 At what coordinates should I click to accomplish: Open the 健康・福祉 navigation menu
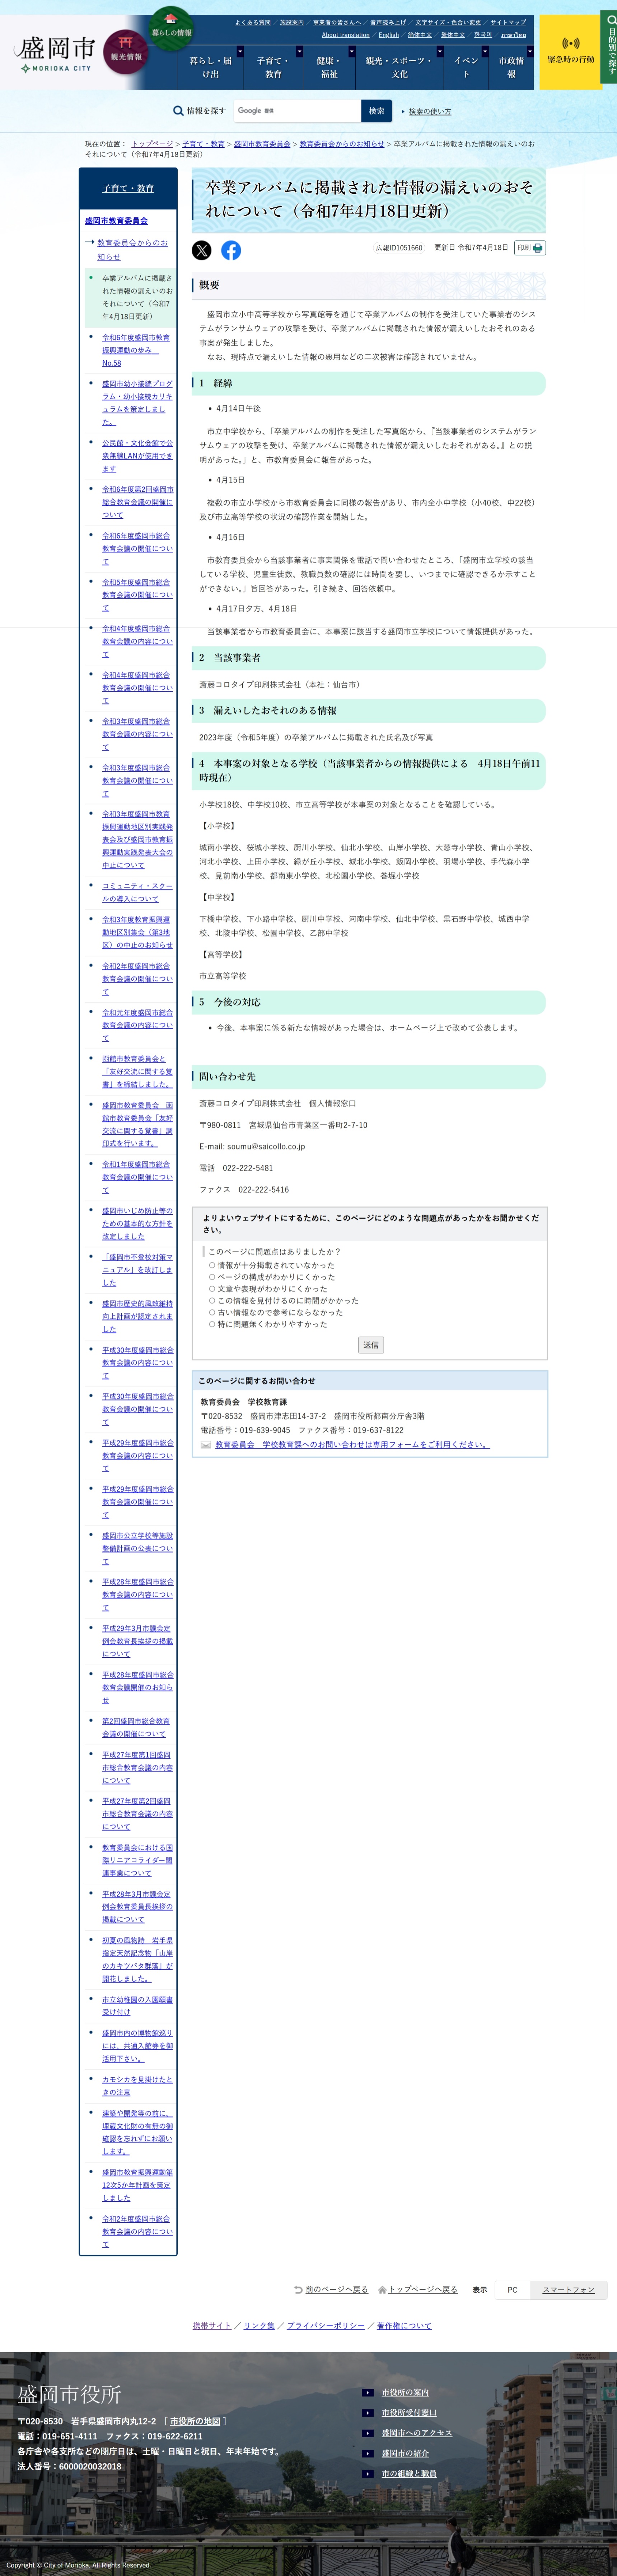(329, 67)
